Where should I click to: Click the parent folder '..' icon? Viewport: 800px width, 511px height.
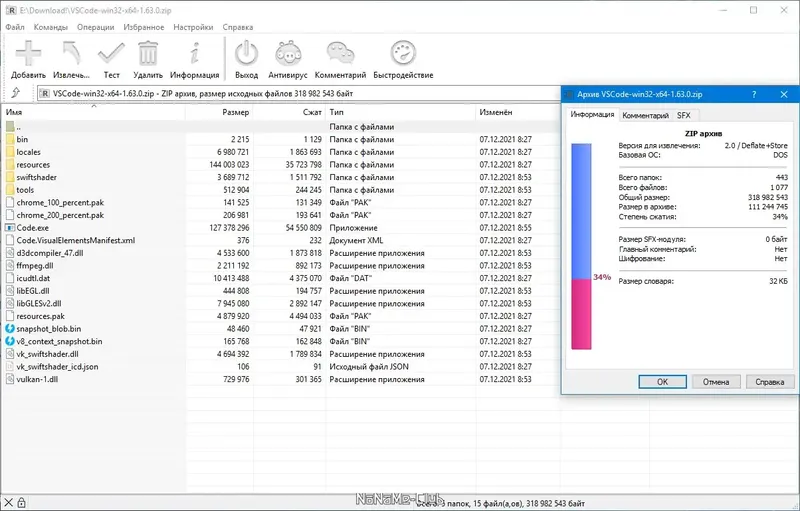click(10, 126)
